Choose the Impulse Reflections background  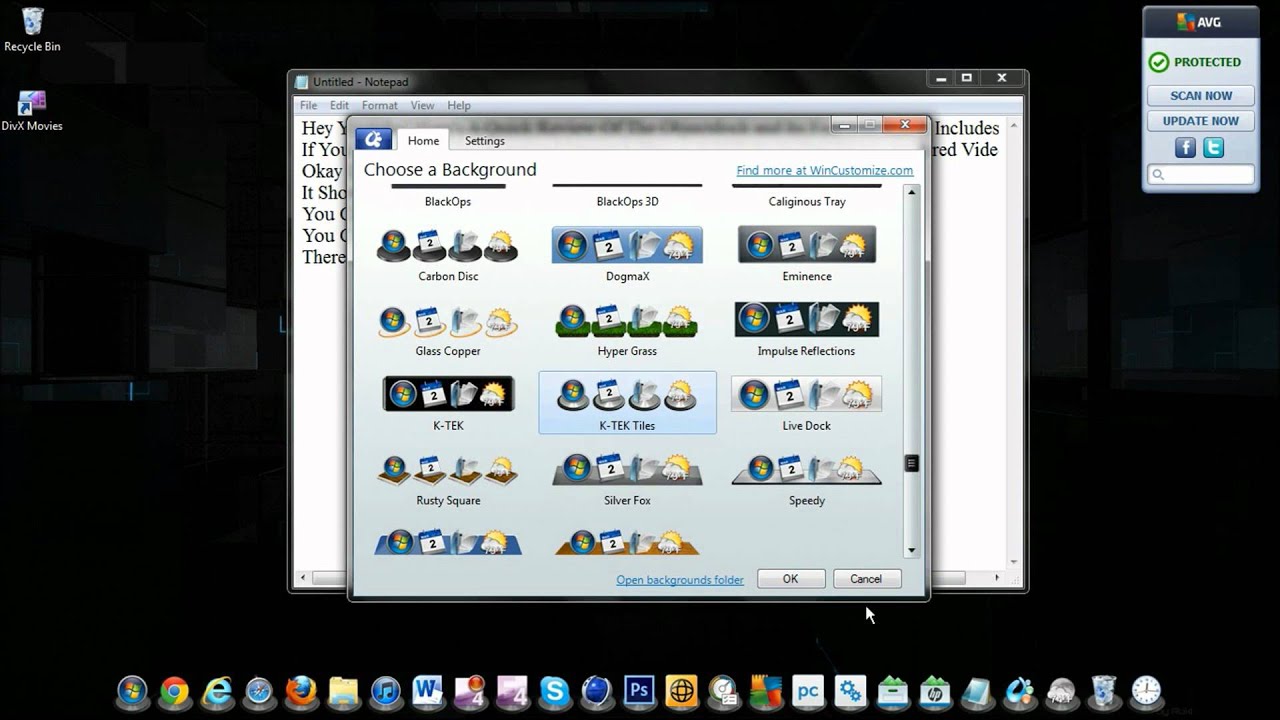(x=807, y=329)
